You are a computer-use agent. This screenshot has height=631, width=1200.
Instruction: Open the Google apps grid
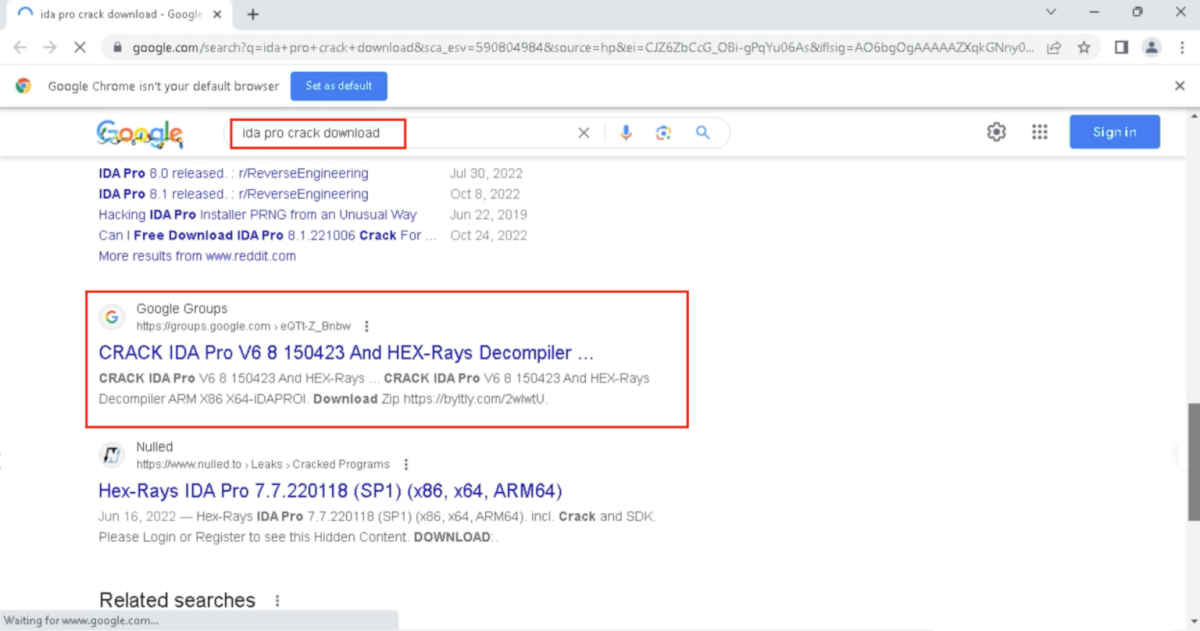click(1039, 132)
